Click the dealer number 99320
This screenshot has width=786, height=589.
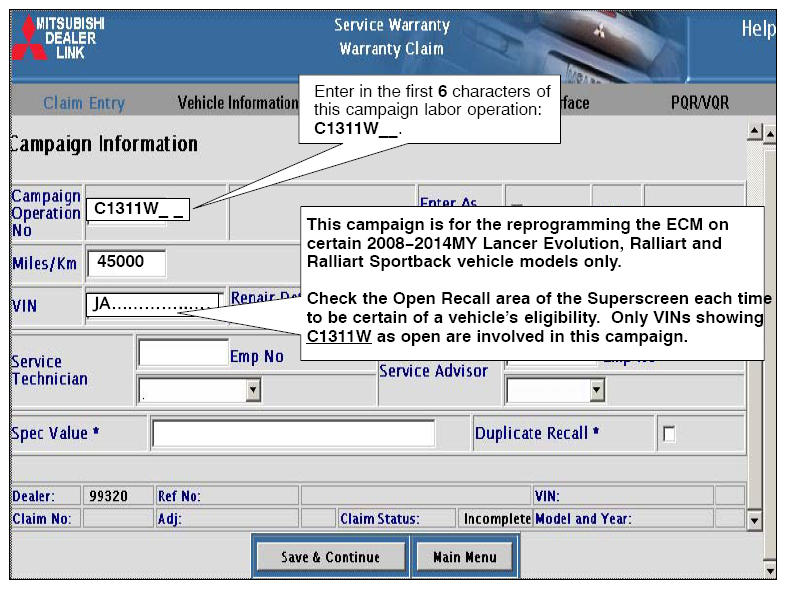point(108,496)
